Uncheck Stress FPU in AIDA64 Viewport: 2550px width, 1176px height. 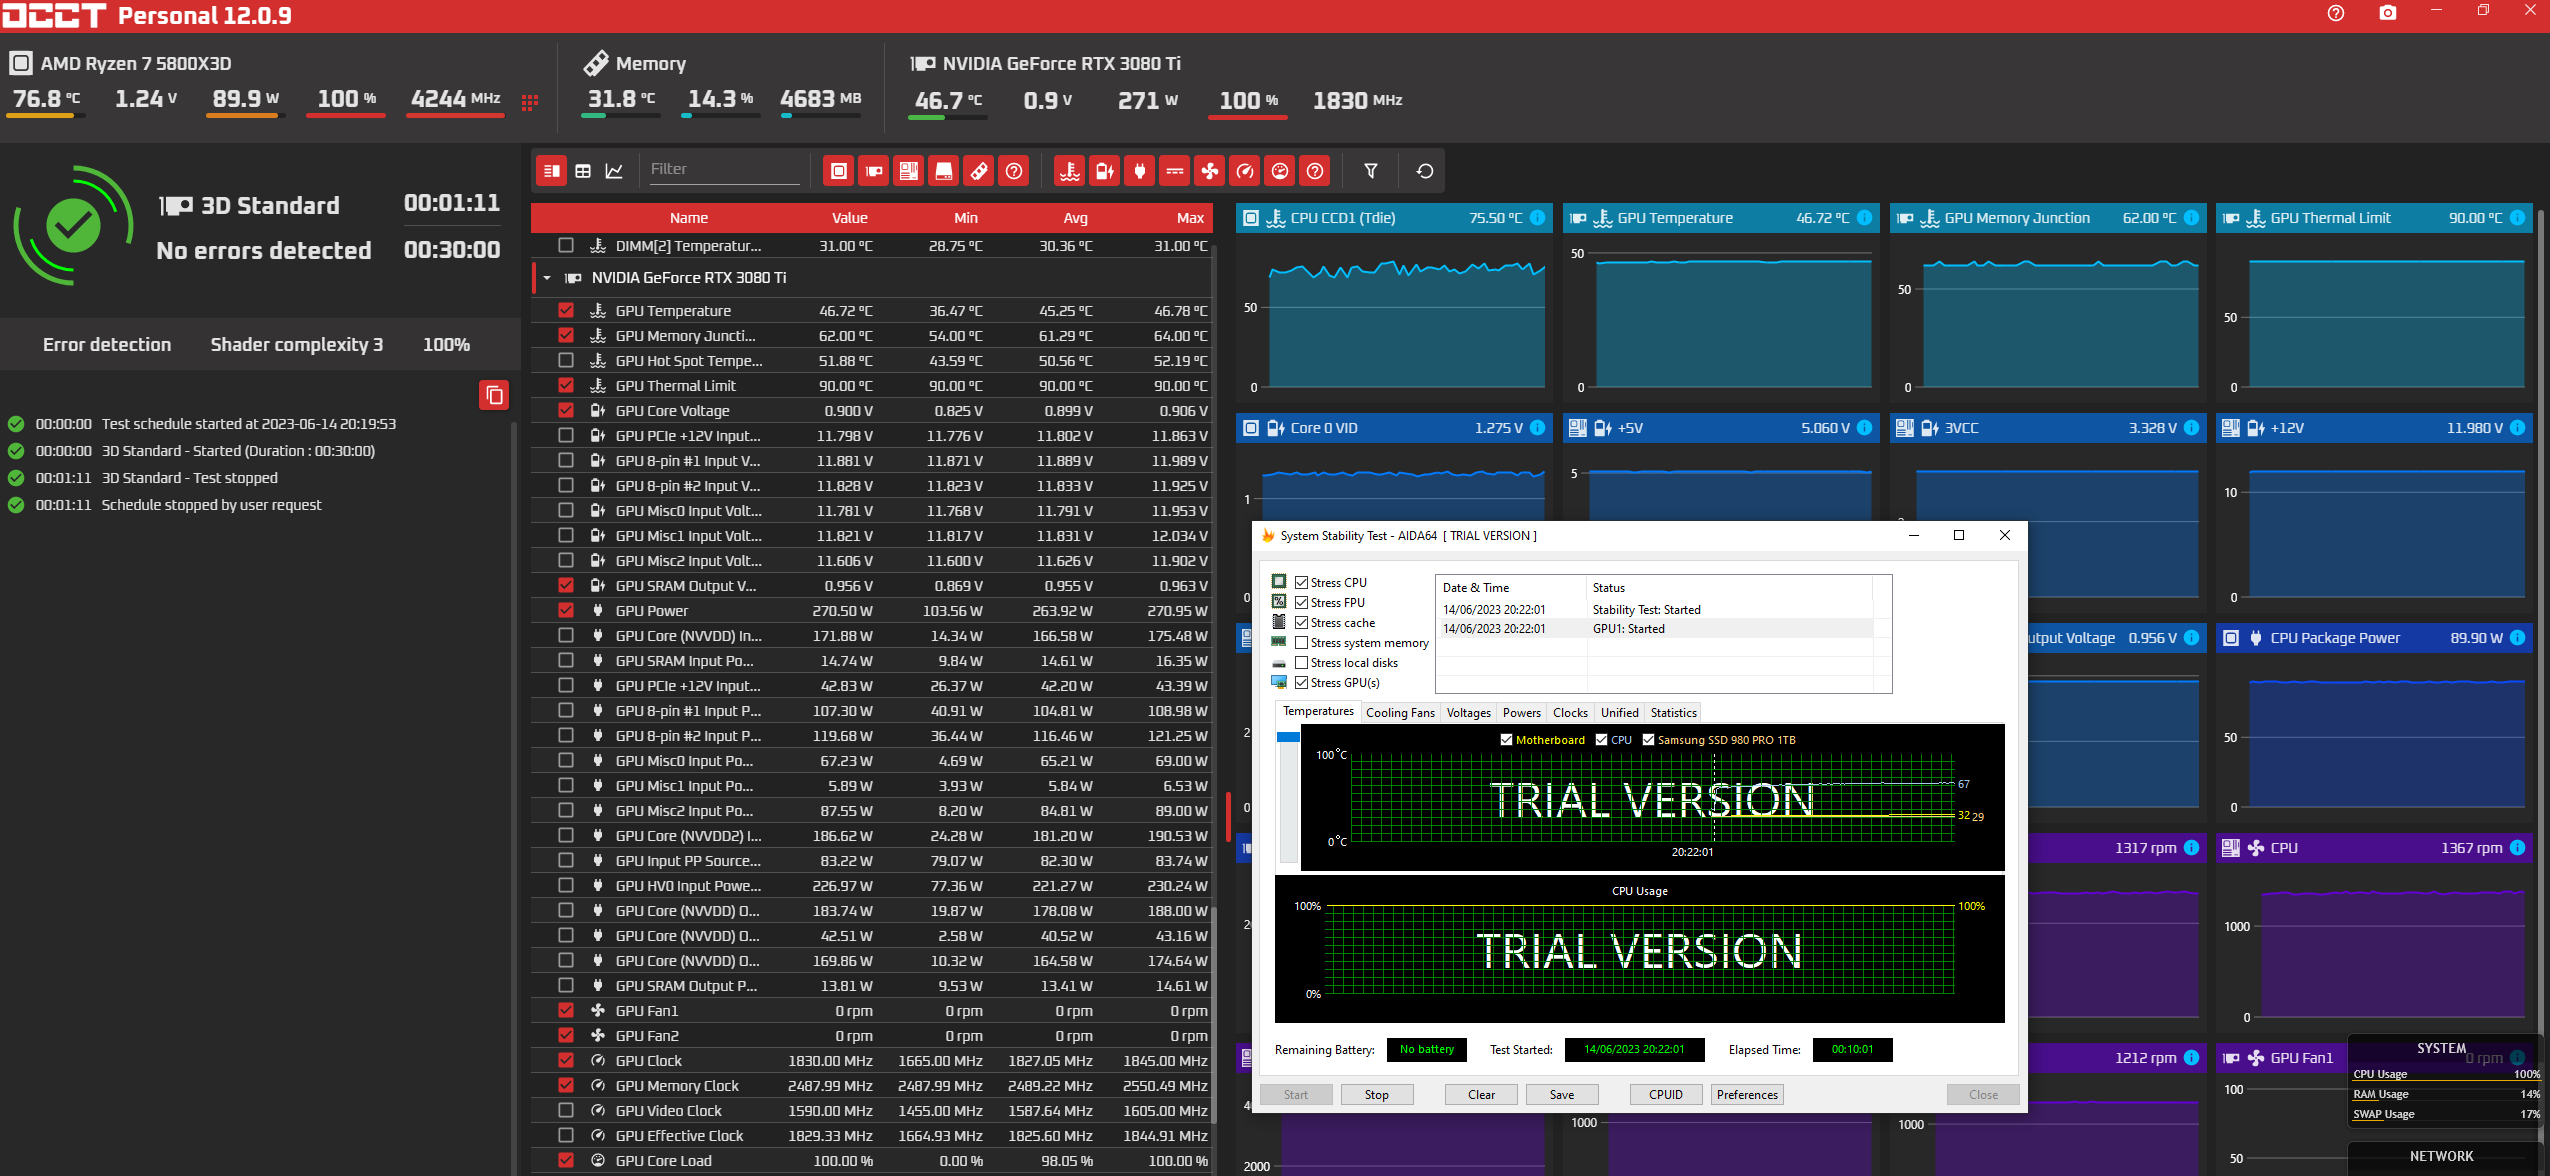(x=1302, y=603)
